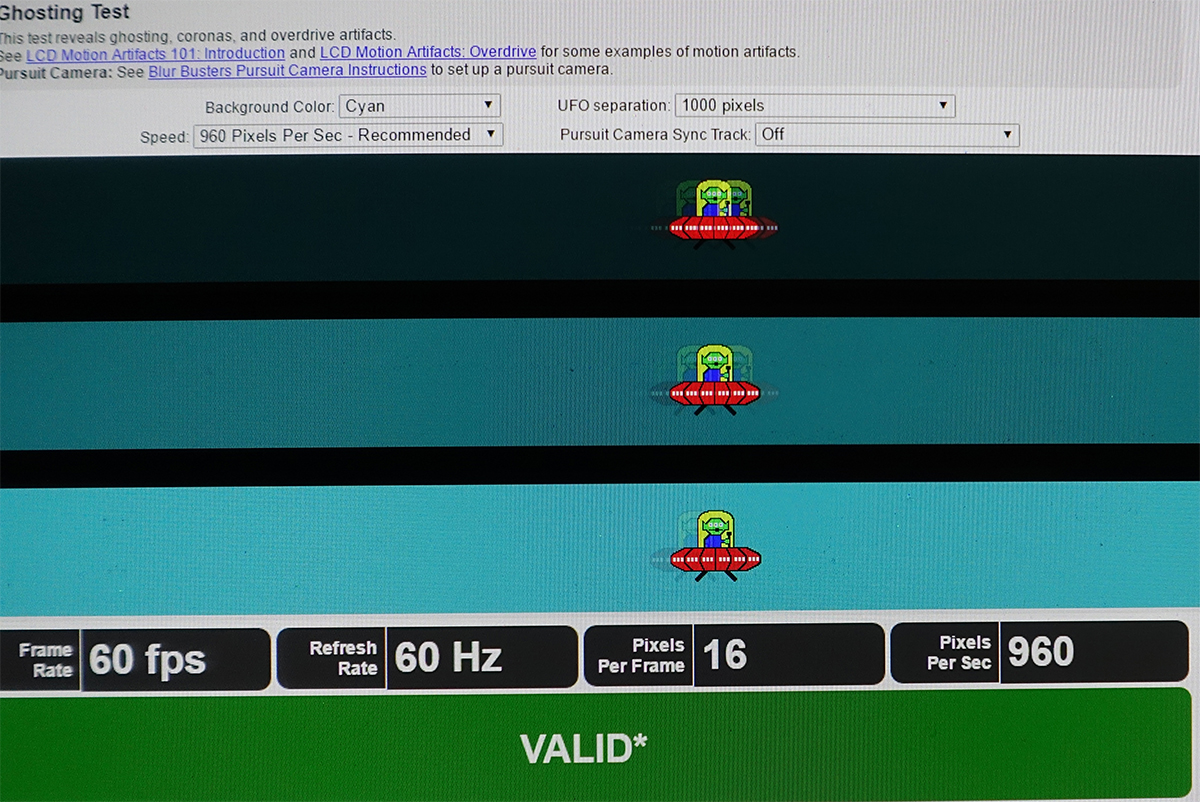Image resolution: width=1200 pixels, height=802 pixels.
Task: Open the Pursuit Camera Sync Track dropdown
Action: click(887, 134)
